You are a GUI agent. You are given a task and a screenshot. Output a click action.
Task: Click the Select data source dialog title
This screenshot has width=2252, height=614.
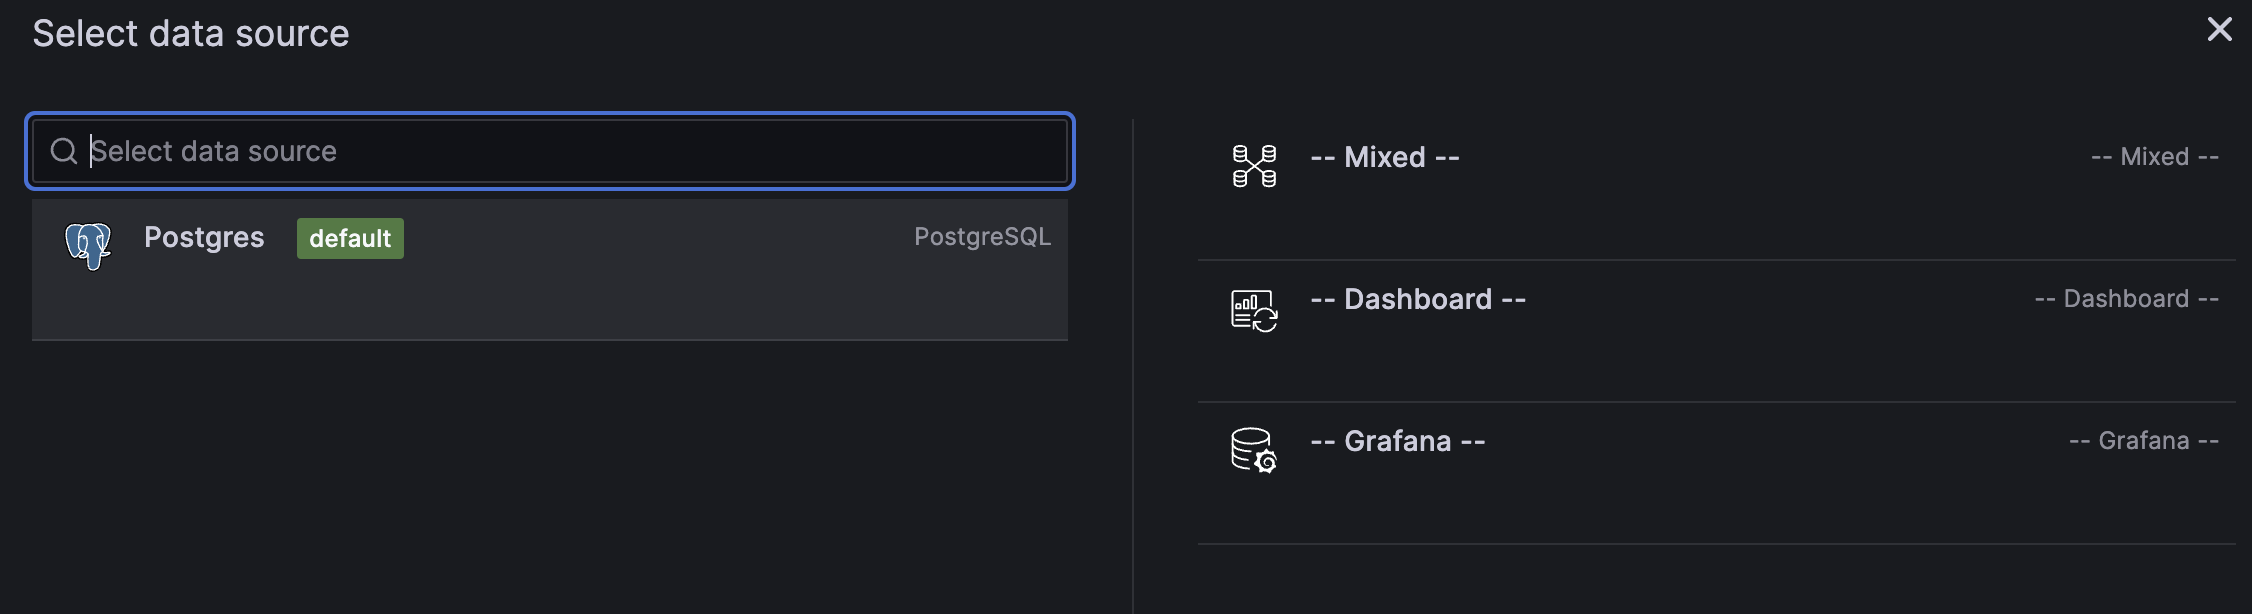coord(191,34)
